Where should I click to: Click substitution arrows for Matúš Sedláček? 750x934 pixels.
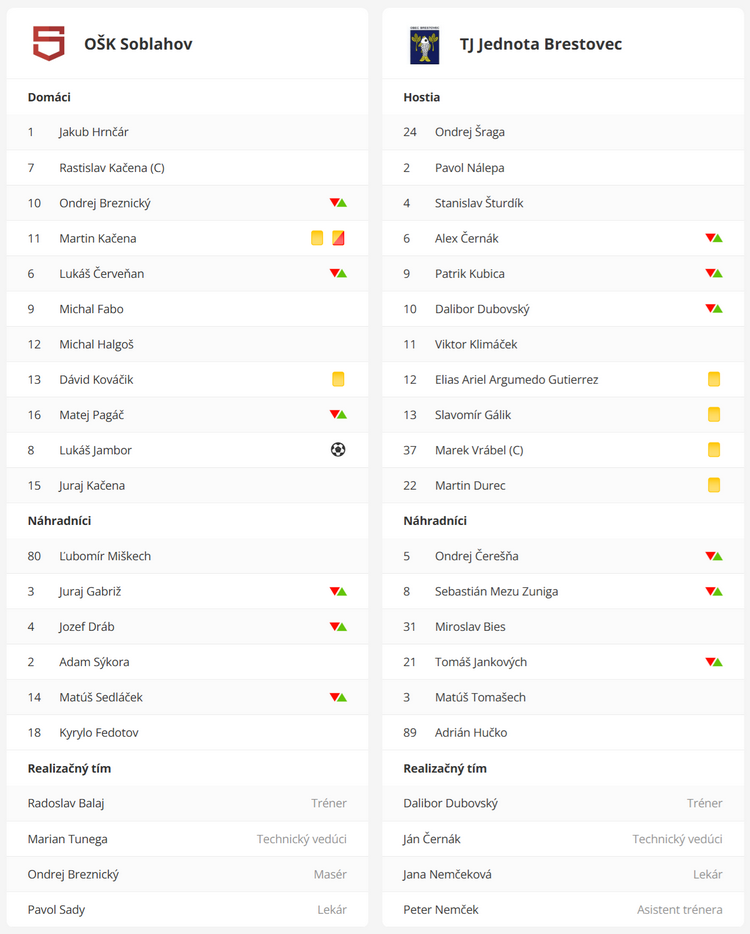pos(338,697)
